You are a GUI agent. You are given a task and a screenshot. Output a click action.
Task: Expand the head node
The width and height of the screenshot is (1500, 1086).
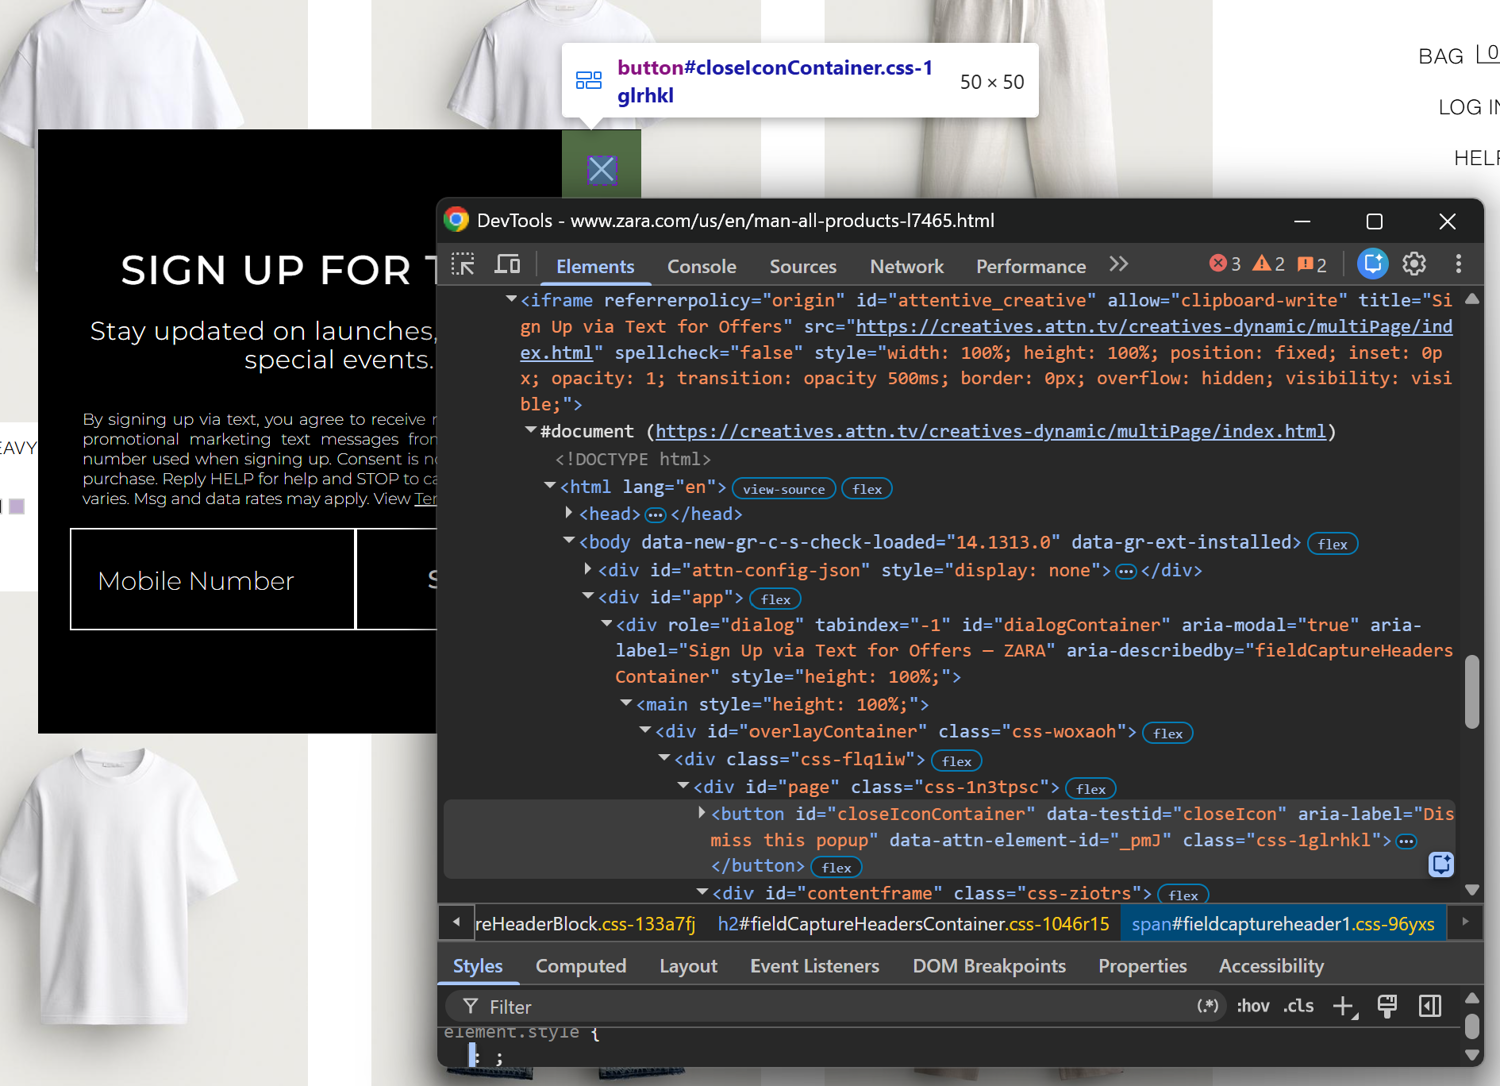point(569,513)
